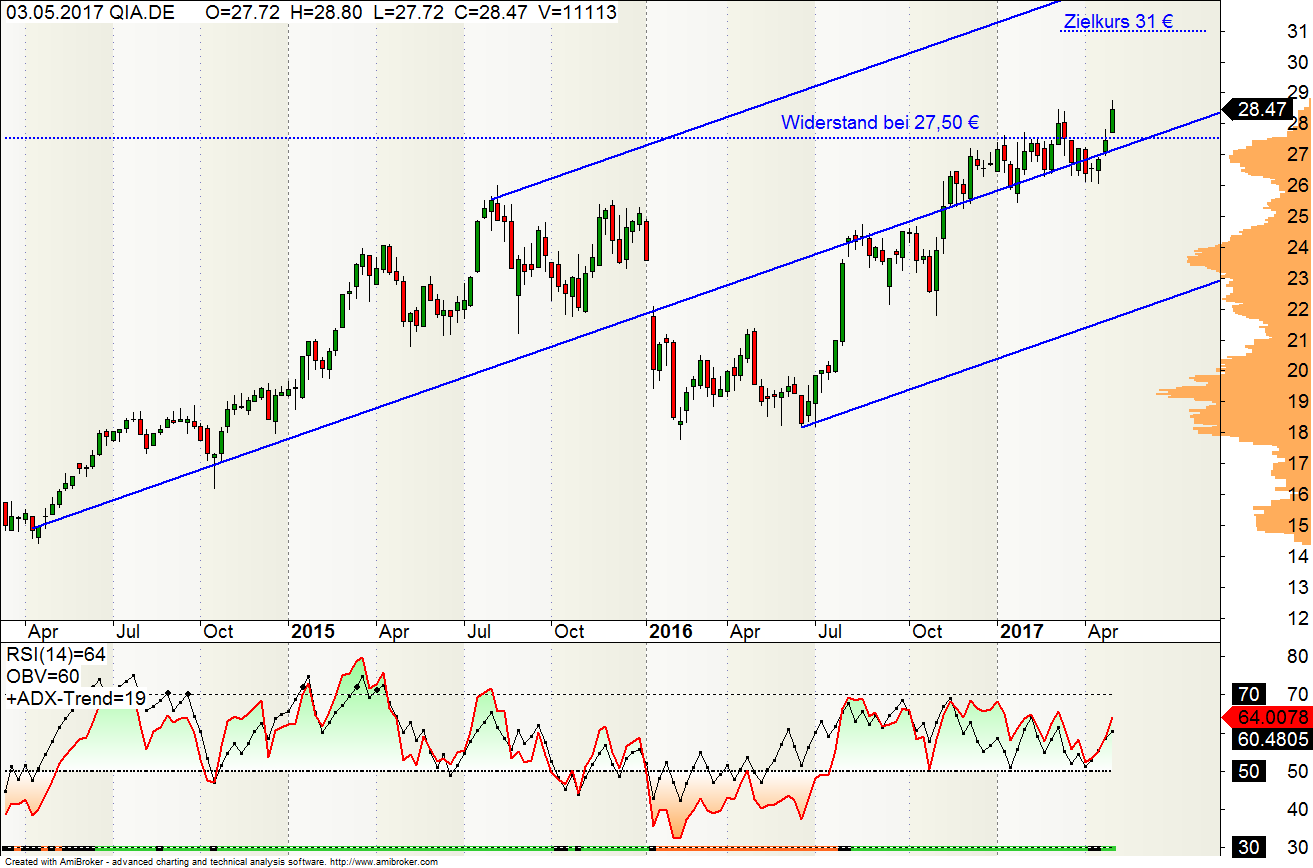Click the AmiBroker URL in the footer
This screenshot has width=1313, height=868.
click(x=385, y=862)
